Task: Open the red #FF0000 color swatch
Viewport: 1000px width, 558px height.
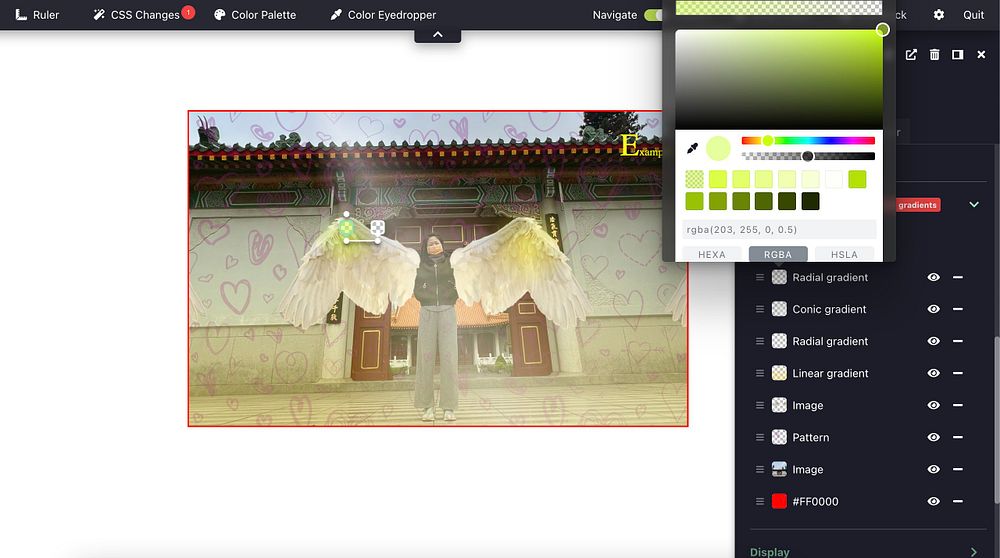Action: click(779, 501)
